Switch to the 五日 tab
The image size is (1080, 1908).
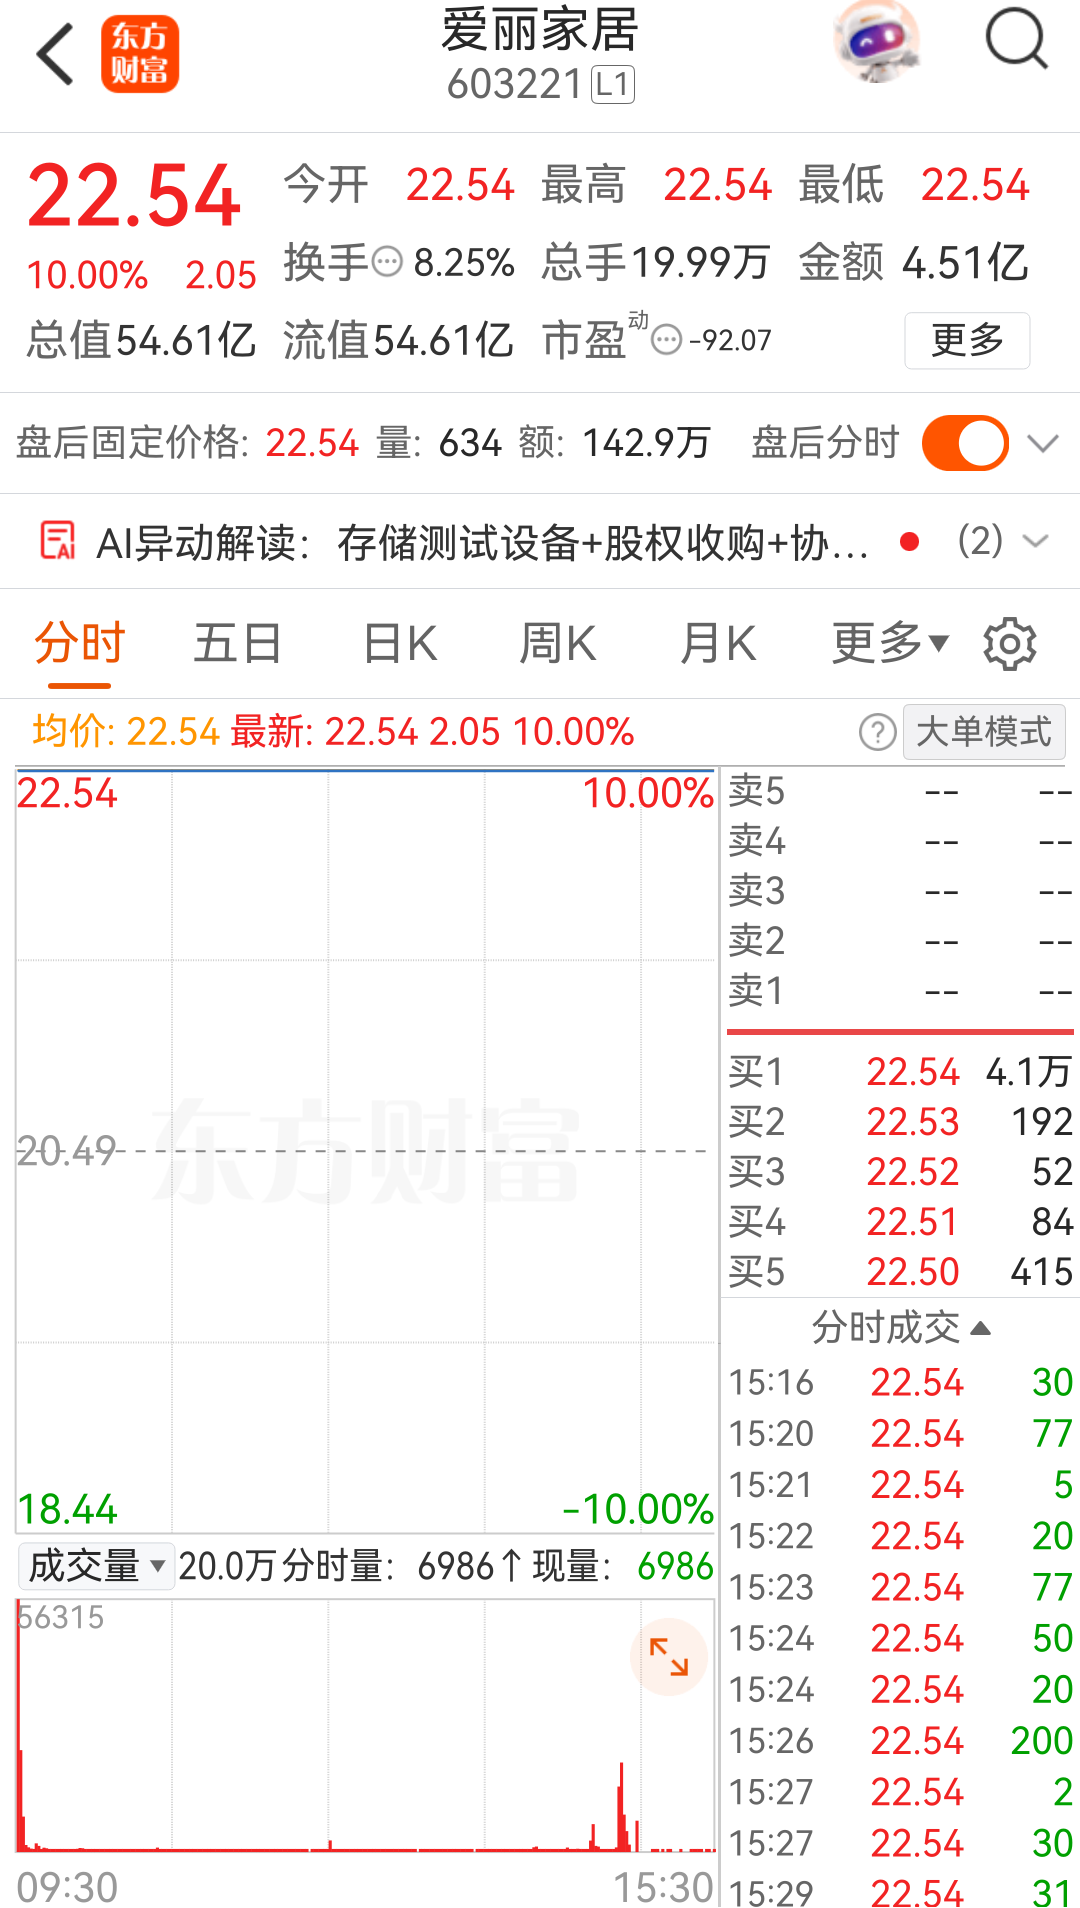[238, 643]
